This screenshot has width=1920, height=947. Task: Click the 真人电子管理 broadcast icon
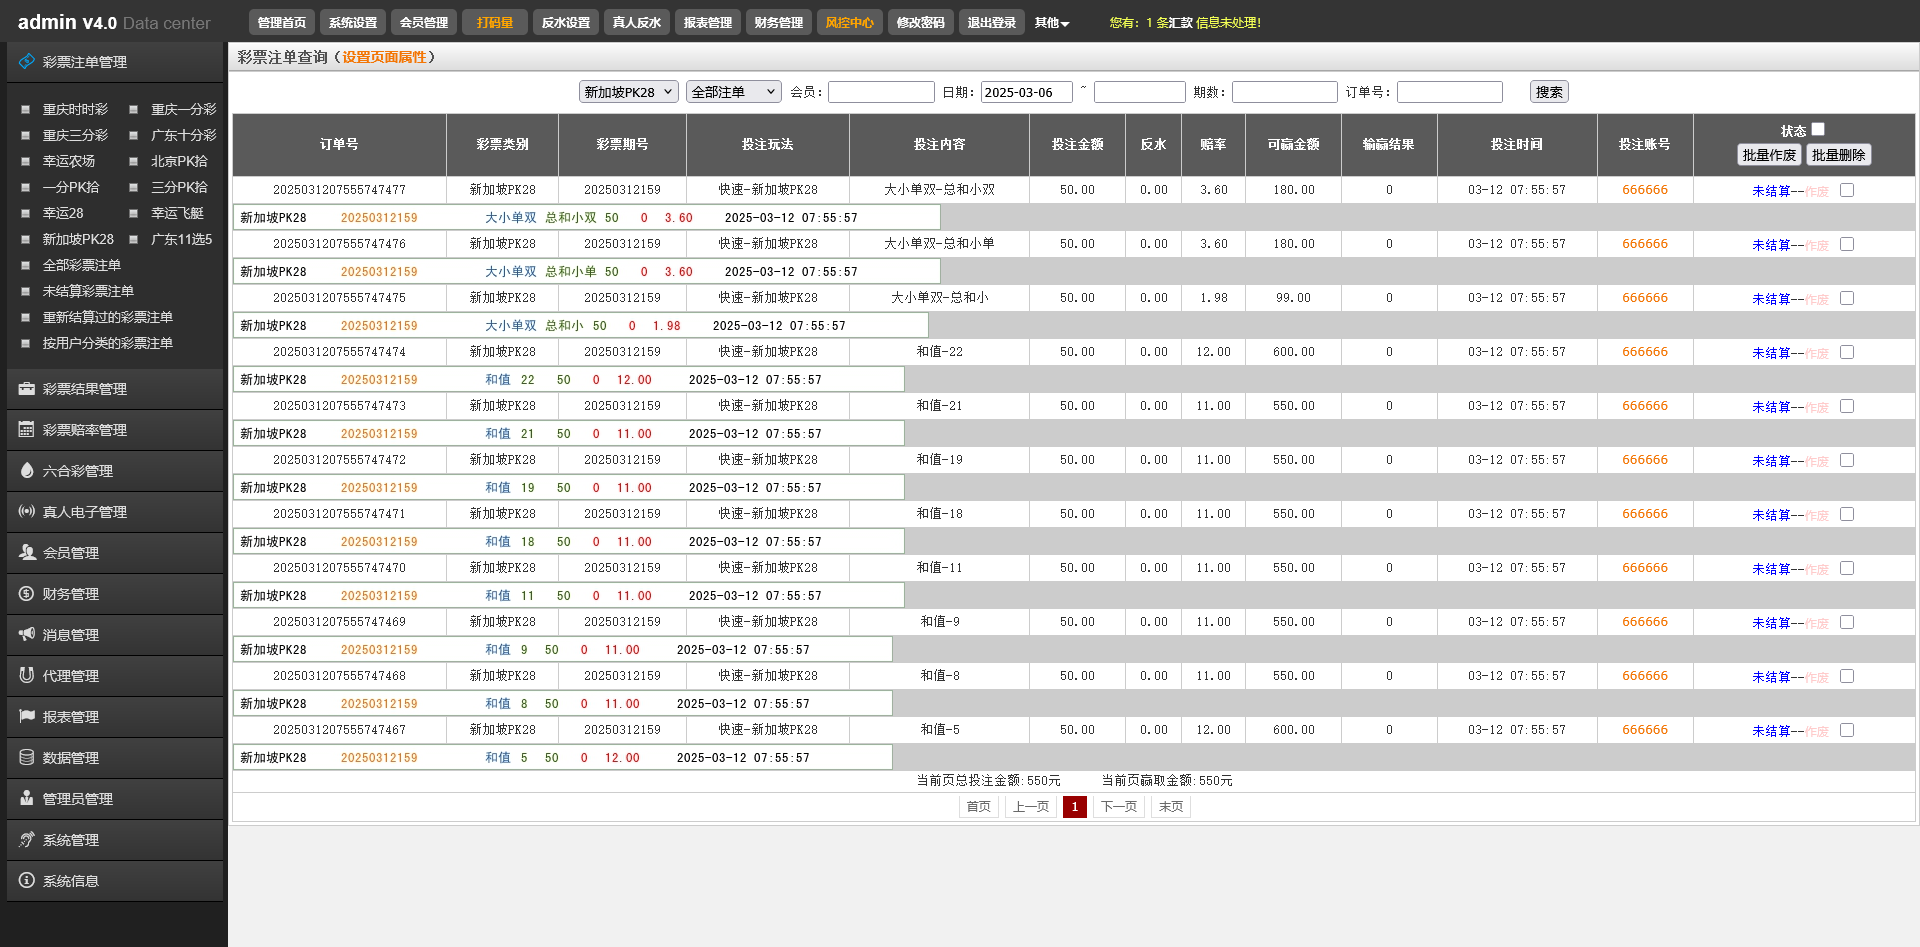tap(26, 512)
